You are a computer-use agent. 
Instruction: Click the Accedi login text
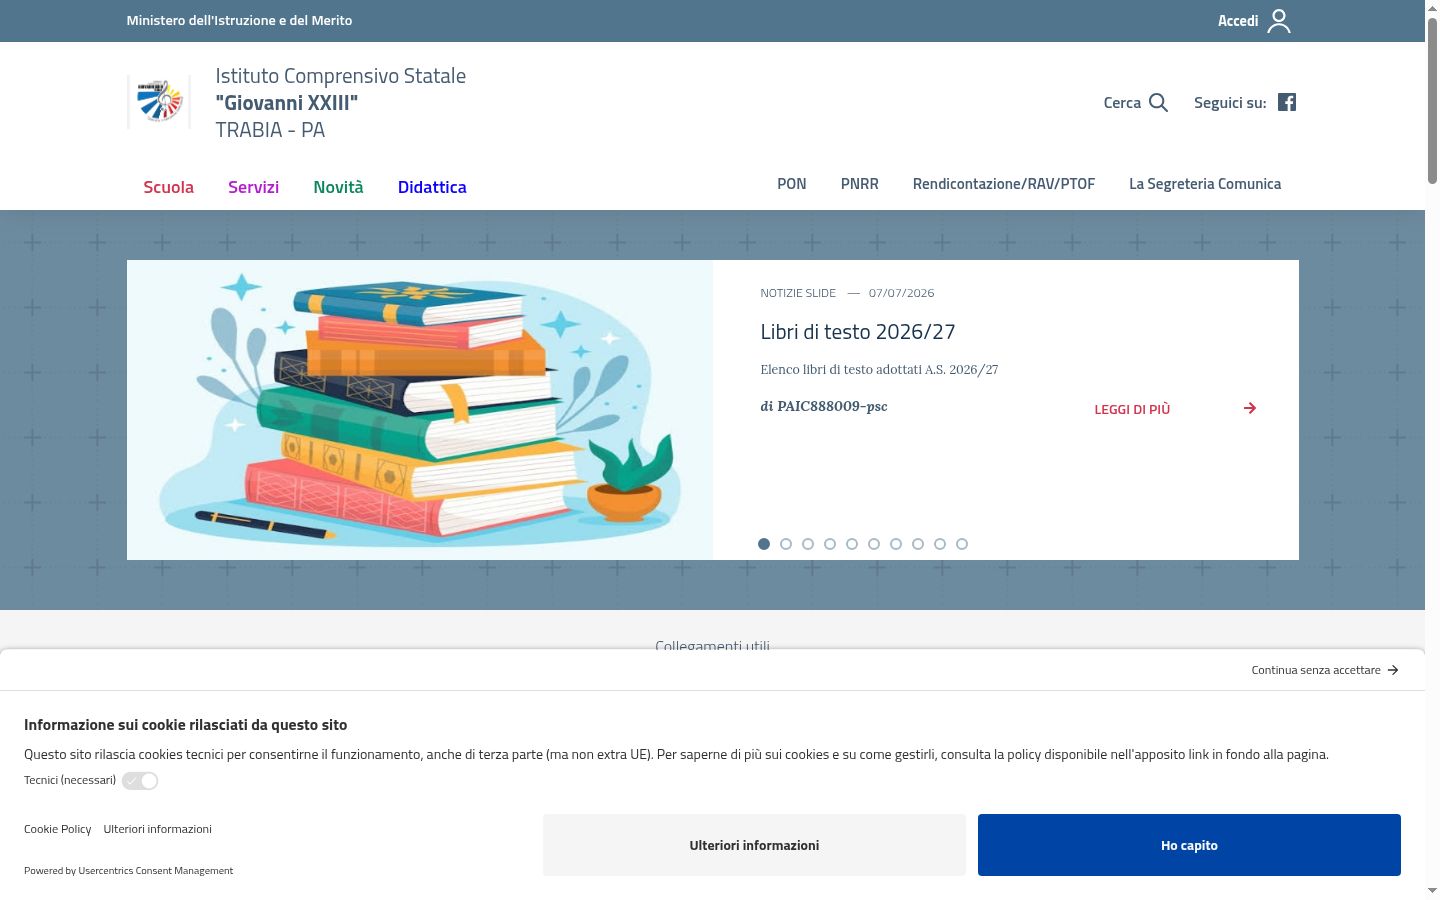coord(1238,21)
